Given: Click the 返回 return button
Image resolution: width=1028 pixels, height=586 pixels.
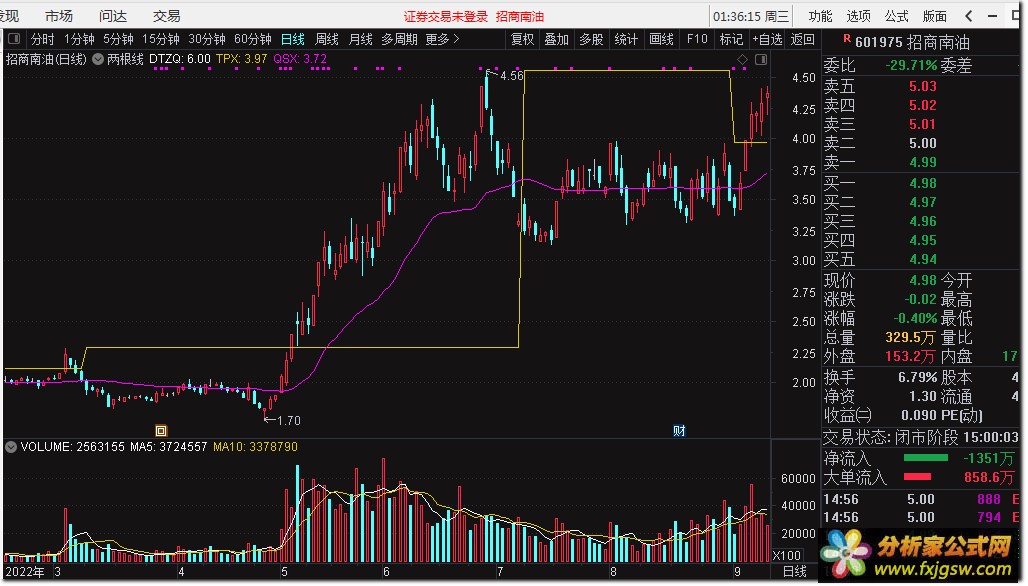Looking at the screenshot, I should [802, 39].
